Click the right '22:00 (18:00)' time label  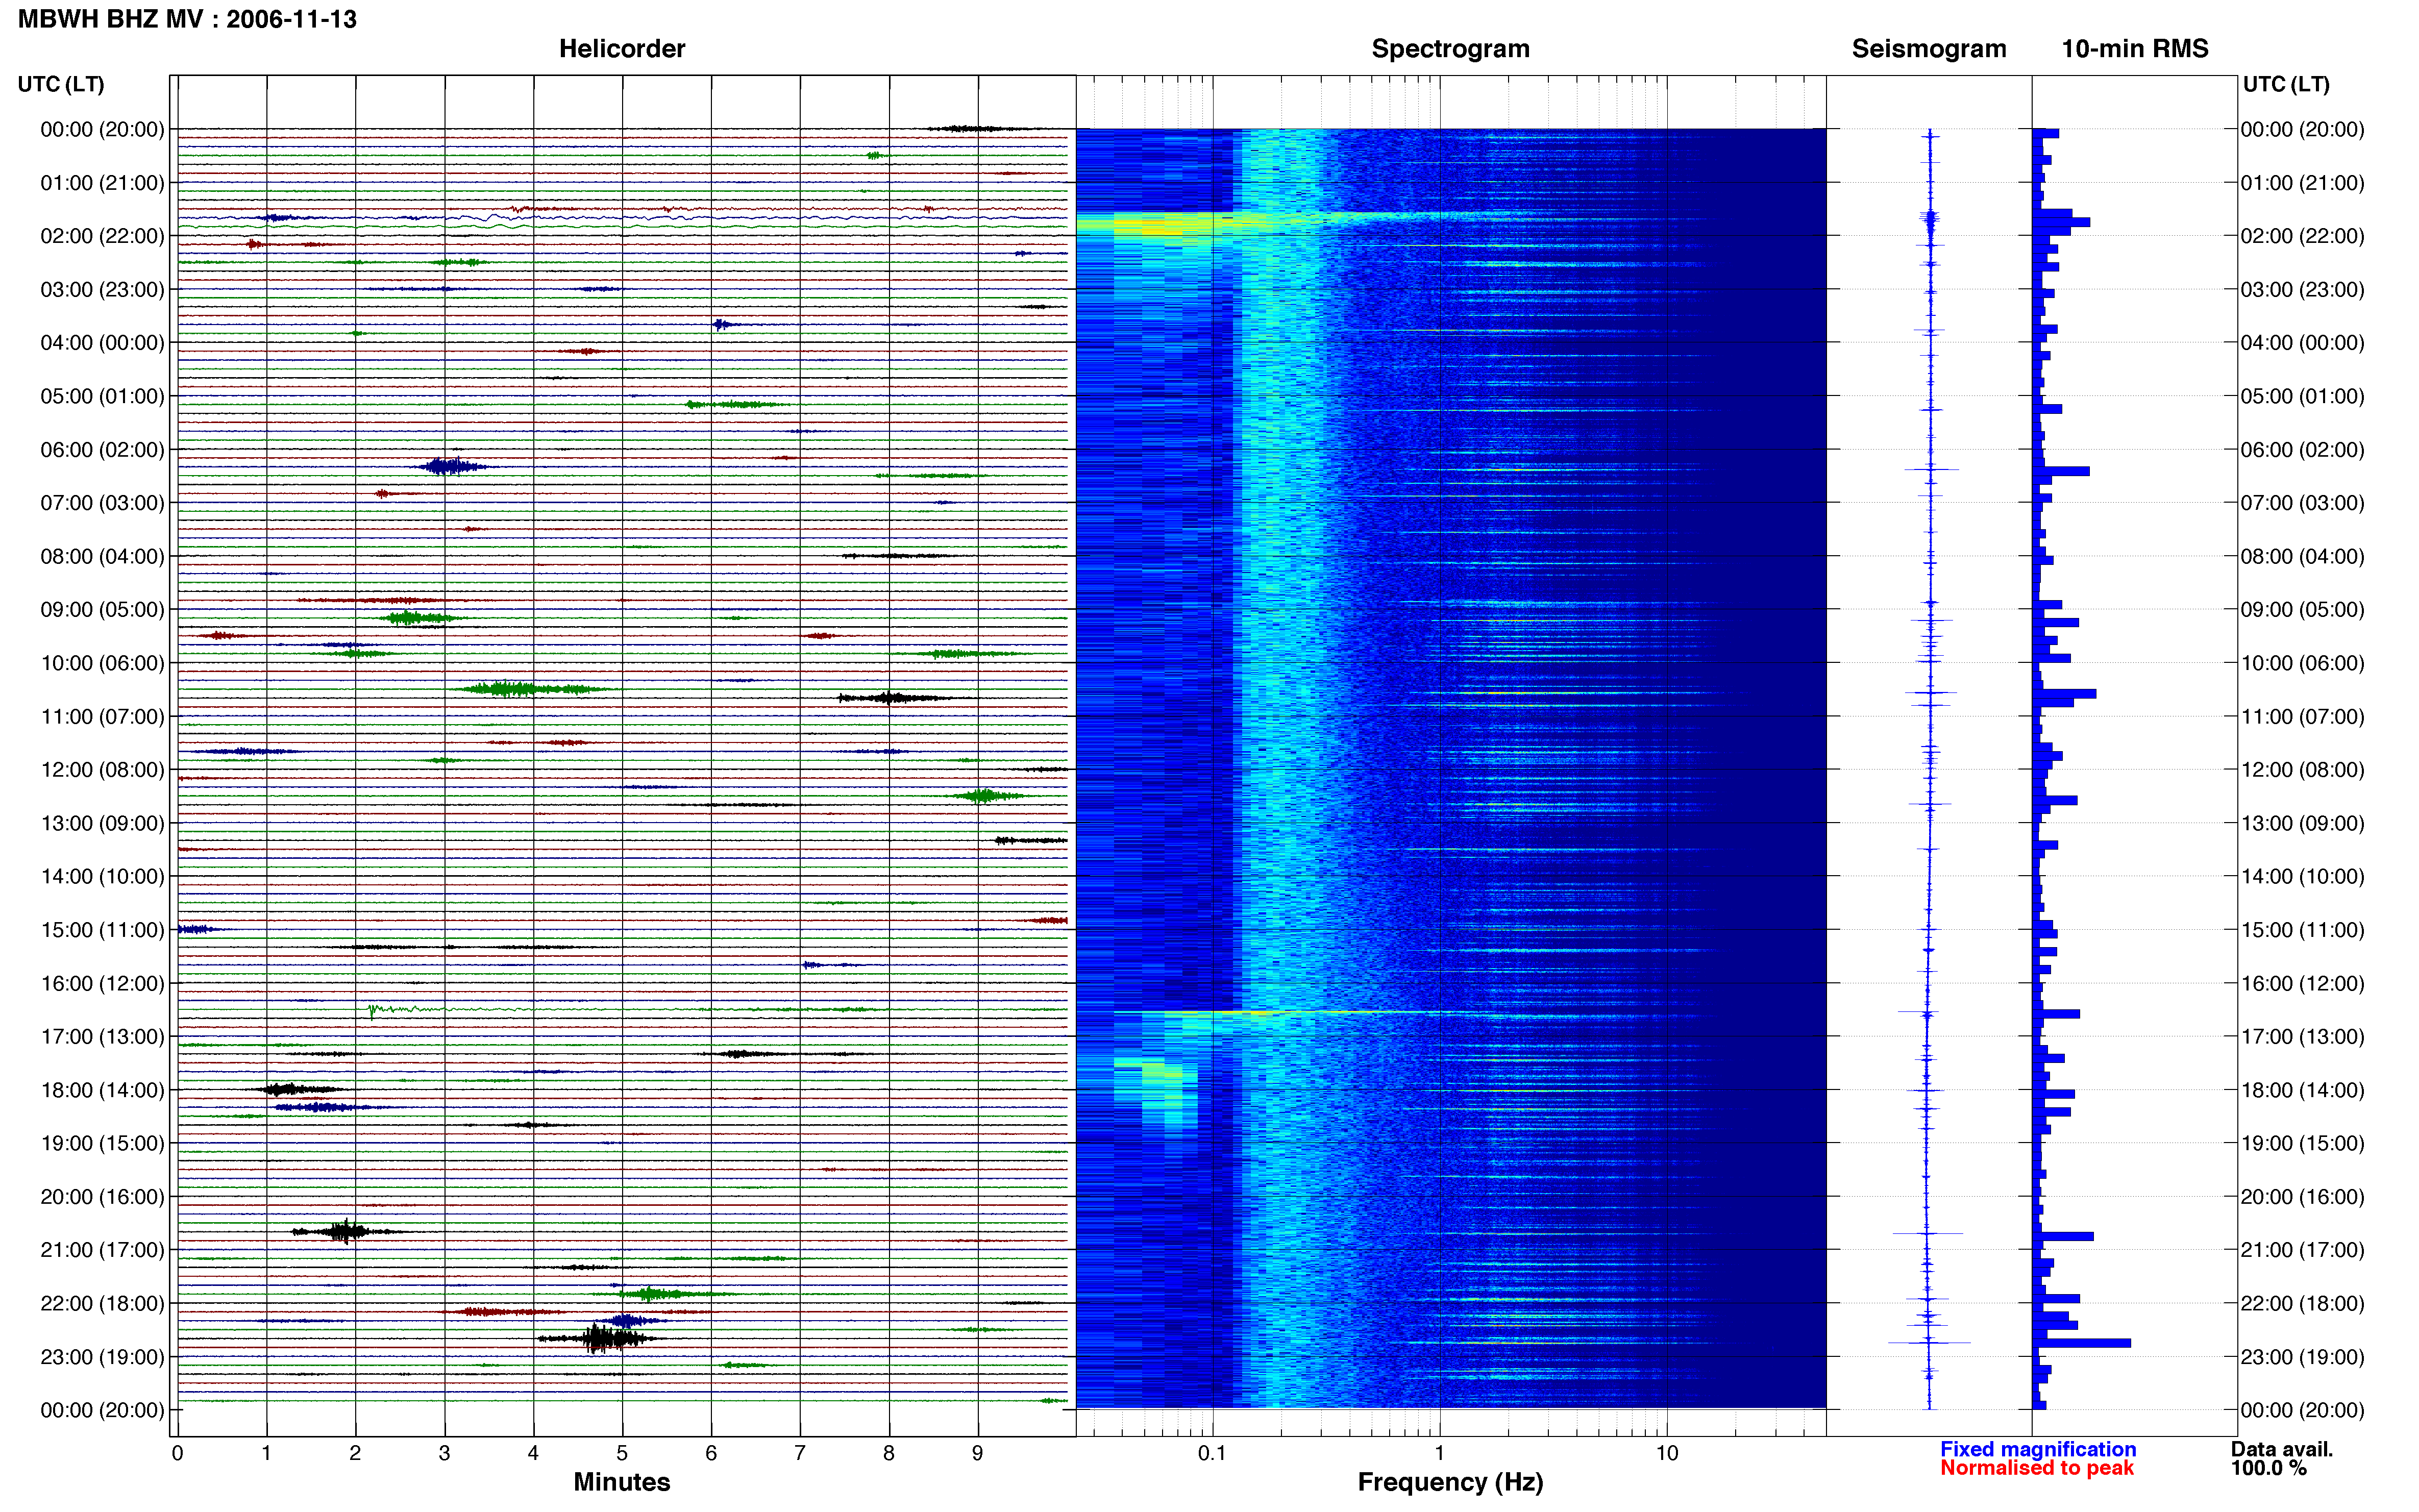[x=2302, y=1303]
